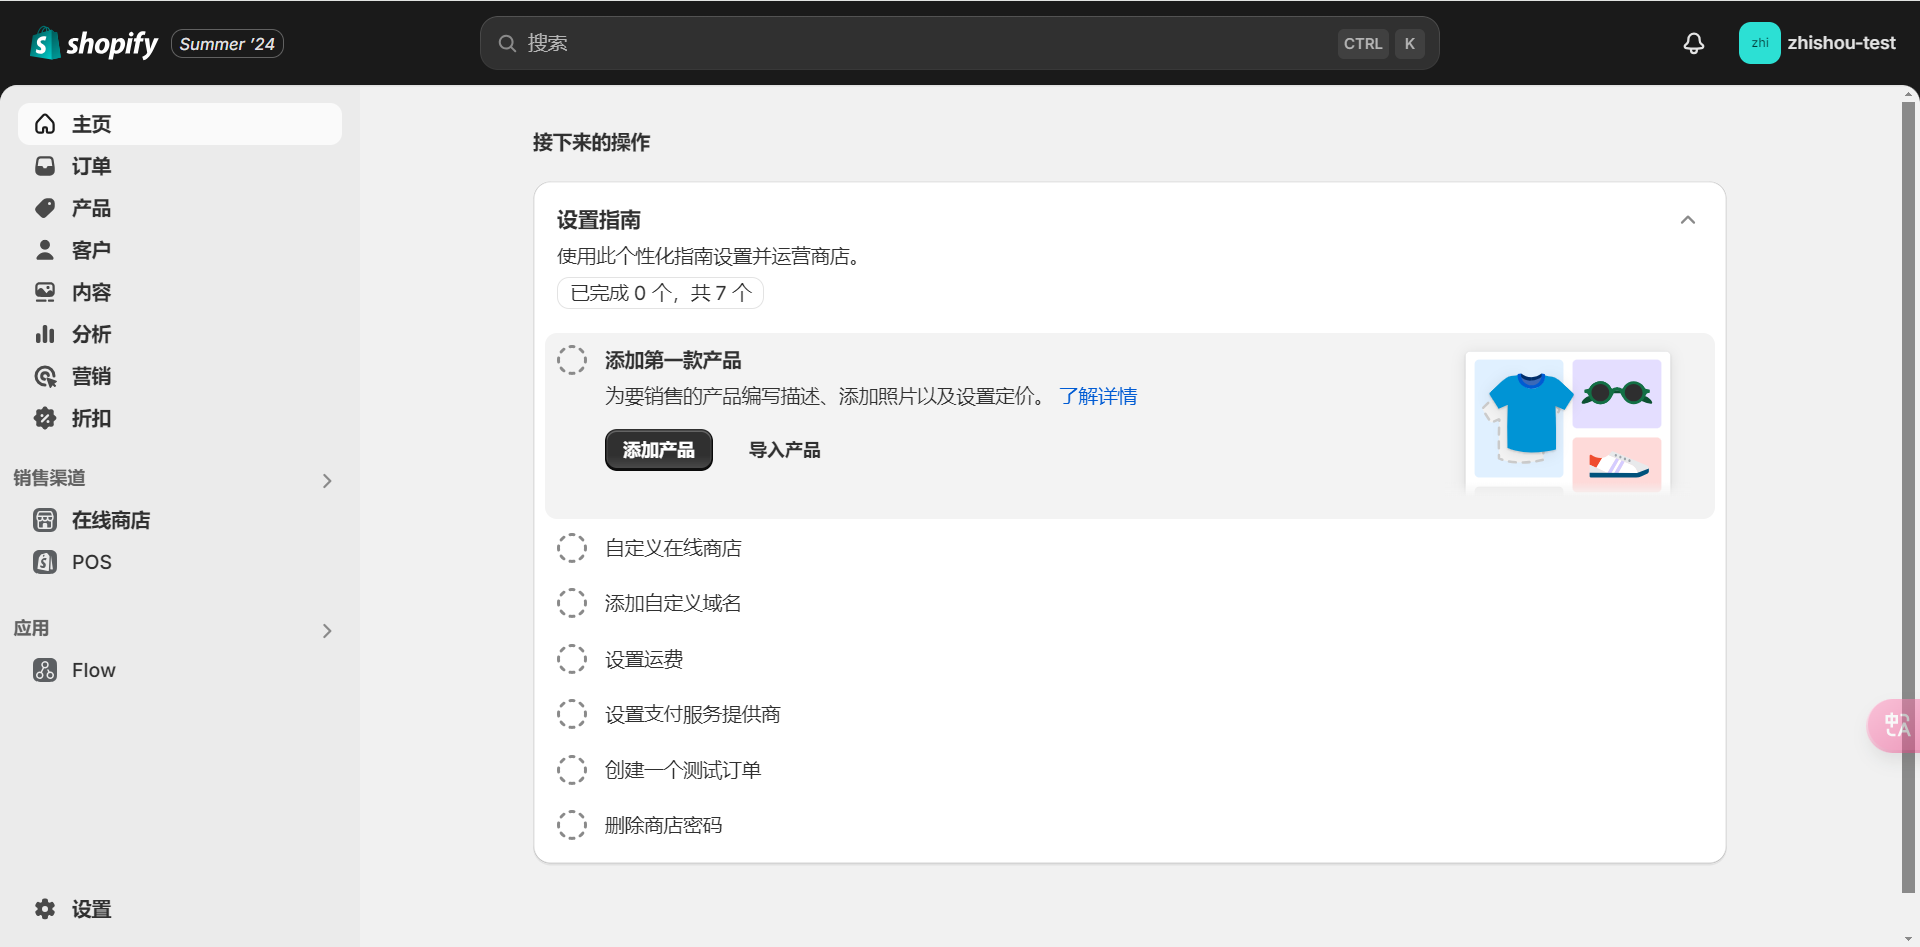Click the Shopify logo
The height and width of the screenshot is (947, 1920).
(x=94, y=43)
